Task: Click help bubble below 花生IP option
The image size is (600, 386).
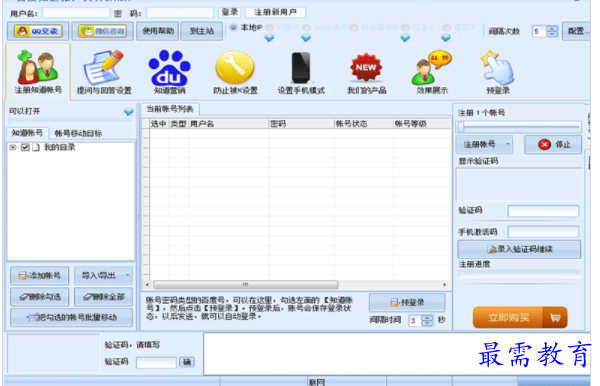Action: point(405,37)
